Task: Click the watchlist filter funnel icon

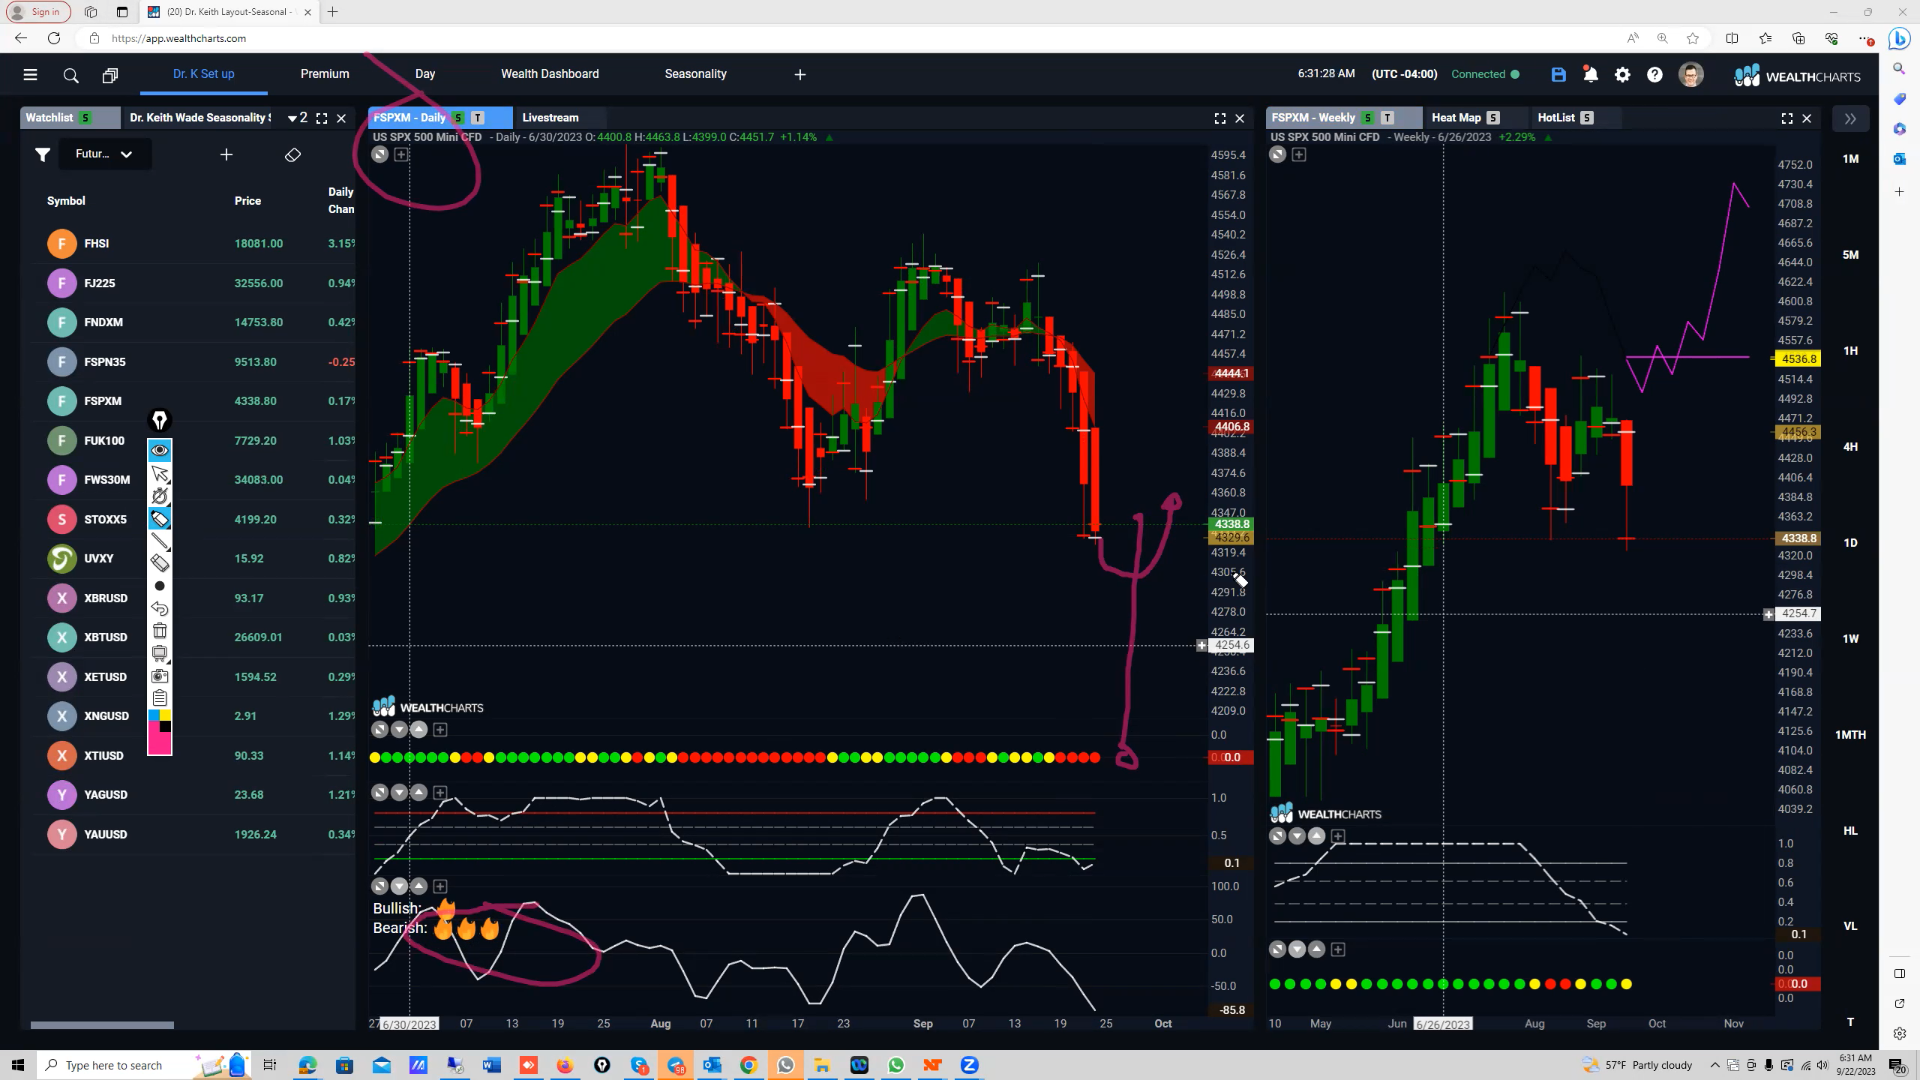Action: point(43,154)
